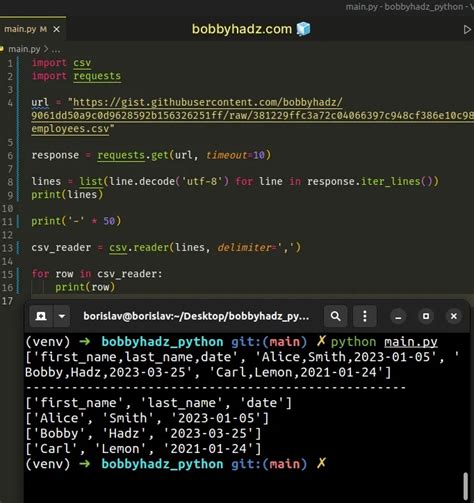Click the ['first_name', 'last_name', 'date'] output row
474x503 pixels.
[x=159, y=403]
